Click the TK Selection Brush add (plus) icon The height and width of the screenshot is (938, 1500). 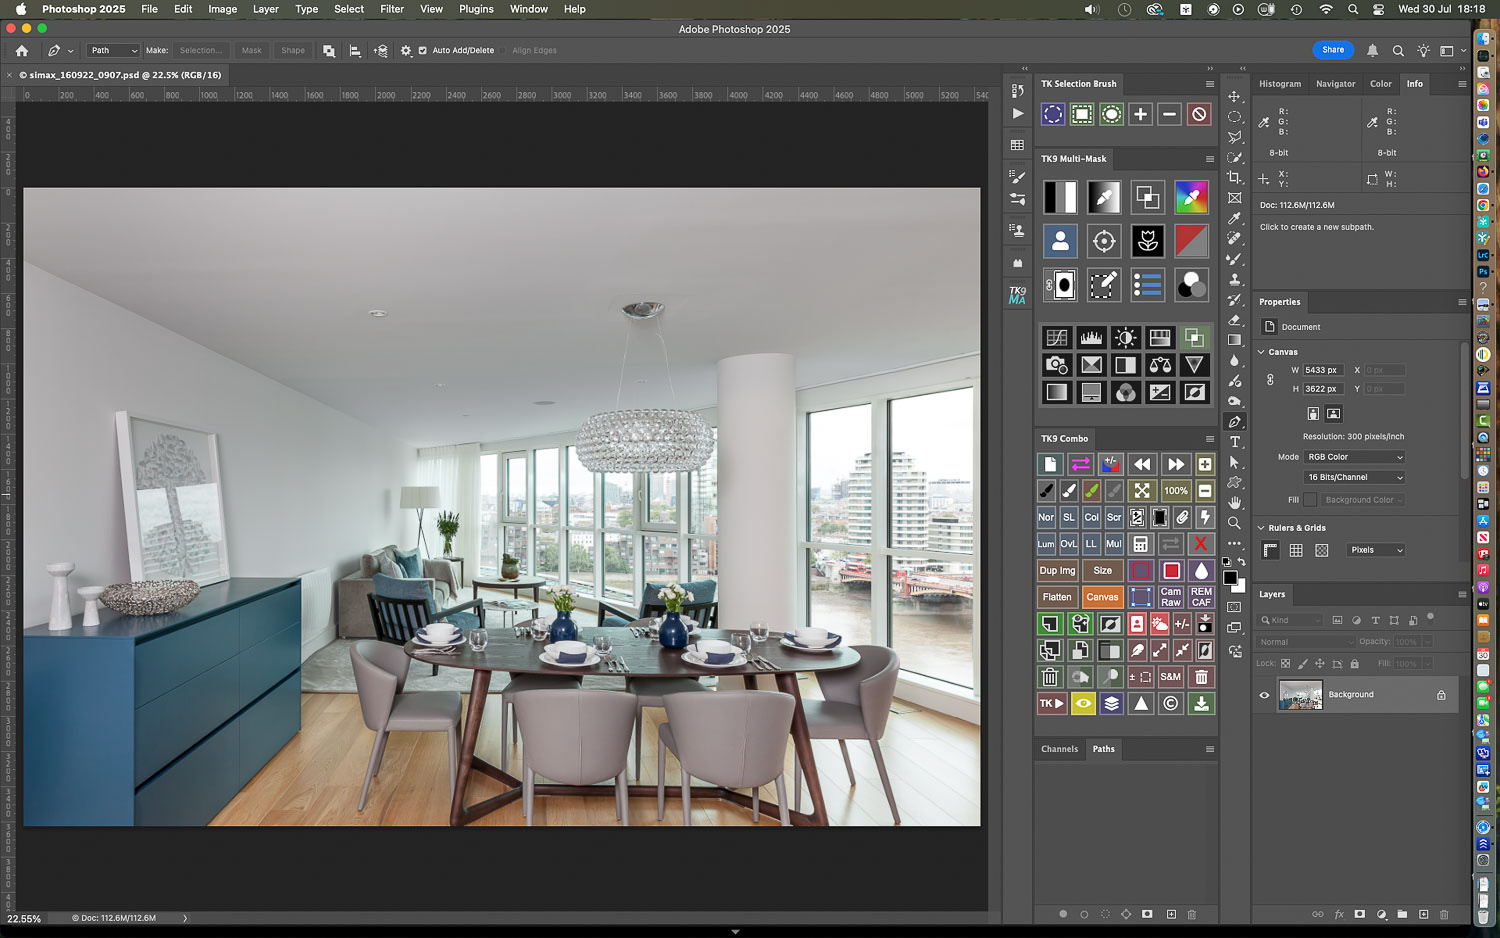1140,114
